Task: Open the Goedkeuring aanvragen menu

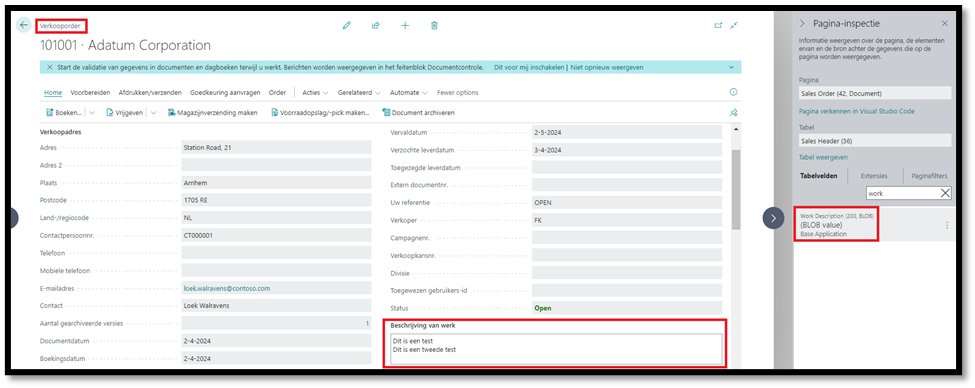Action: coord(225,92)
